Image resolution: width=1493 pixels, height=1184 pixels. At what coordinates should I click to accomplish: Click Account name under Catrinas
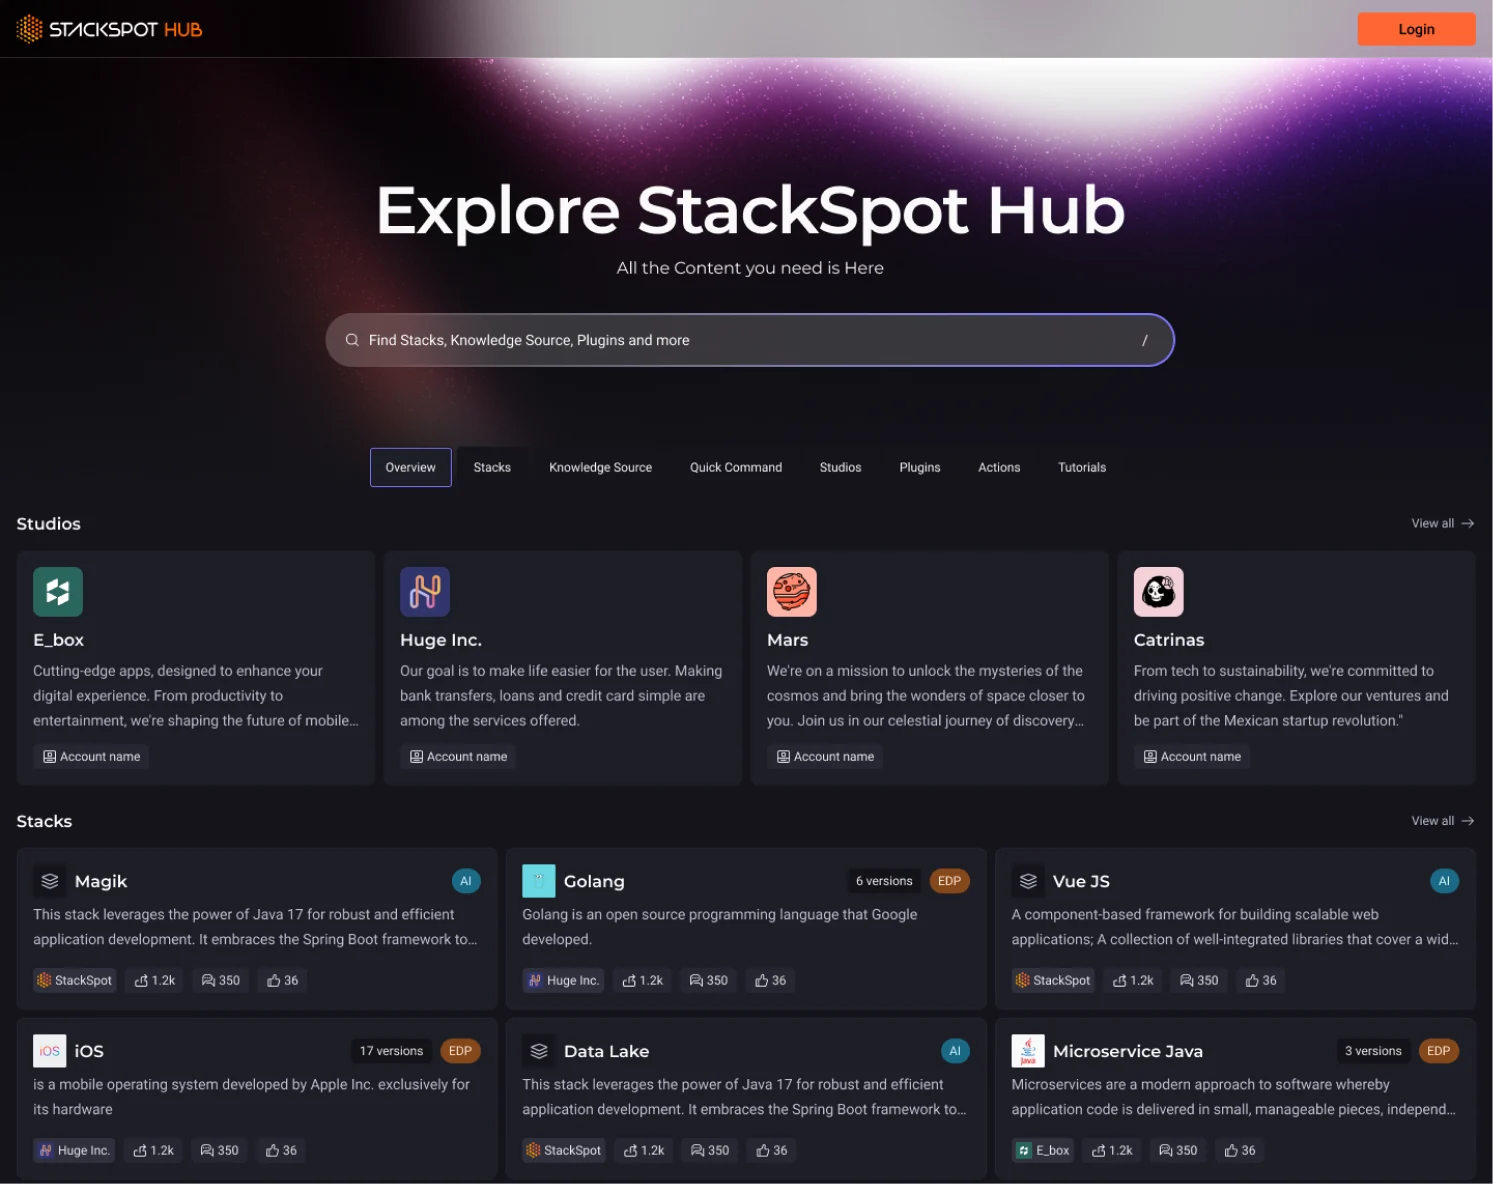[x=1192, y=757]
